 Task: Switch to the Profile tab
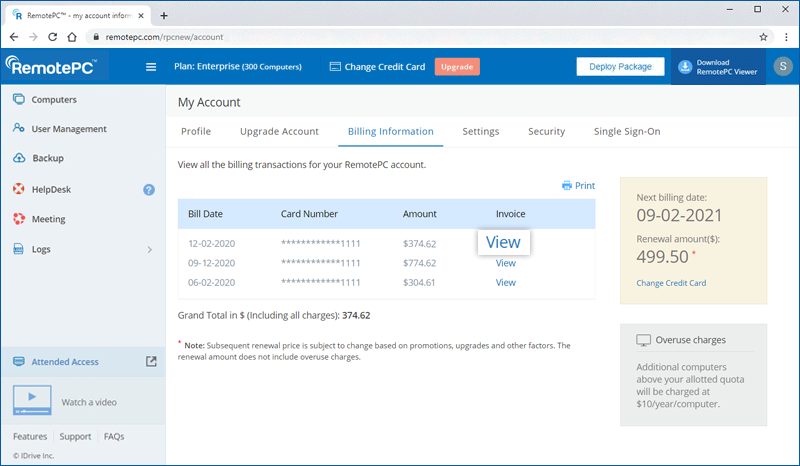(196, 131)
